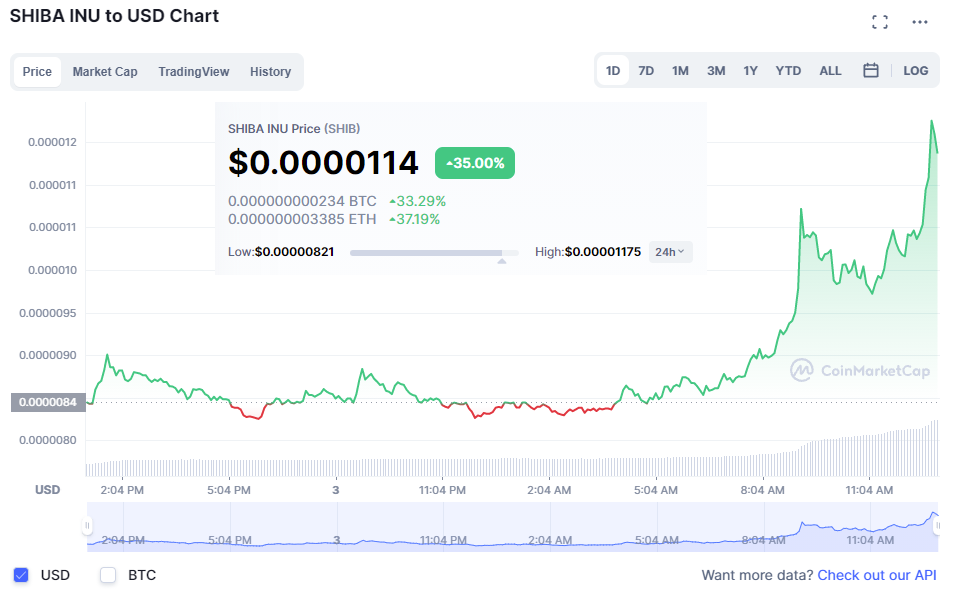Grab the right handle of the range navigator

pos(938,525)
